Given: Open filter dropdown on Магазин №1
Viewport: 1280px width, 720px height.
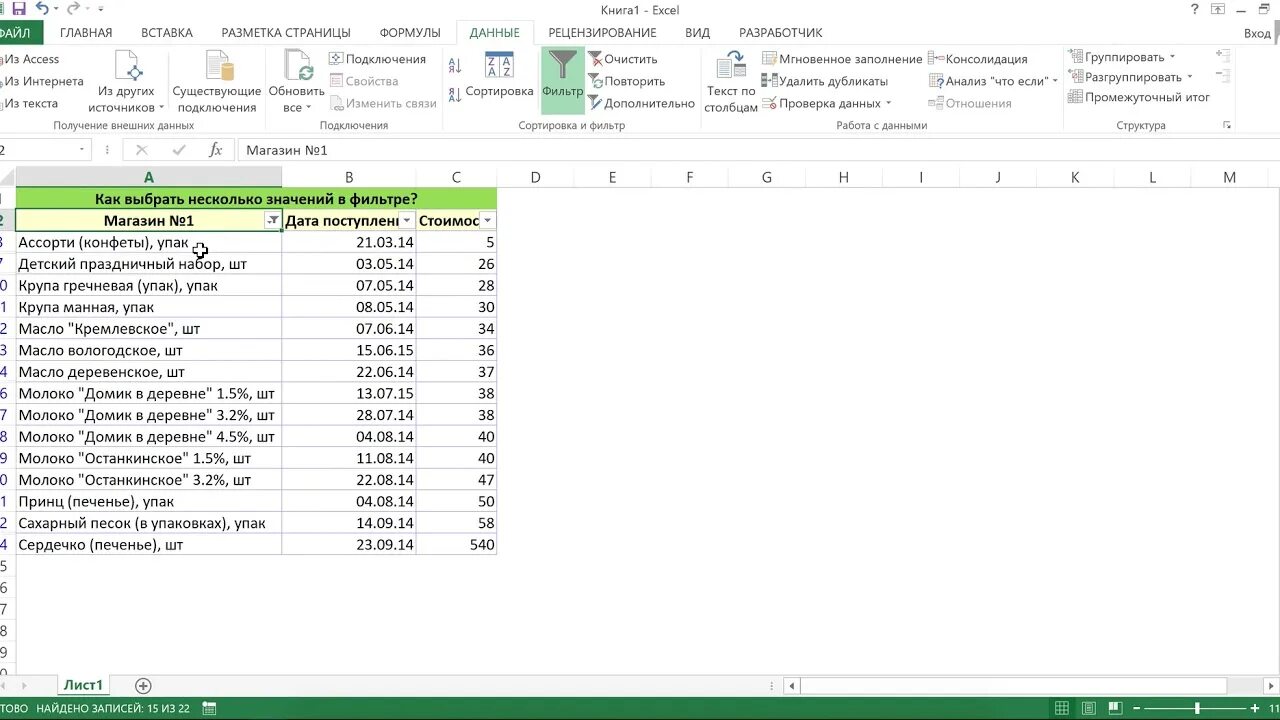Looking at the screenshot, I should coord(272,221).
